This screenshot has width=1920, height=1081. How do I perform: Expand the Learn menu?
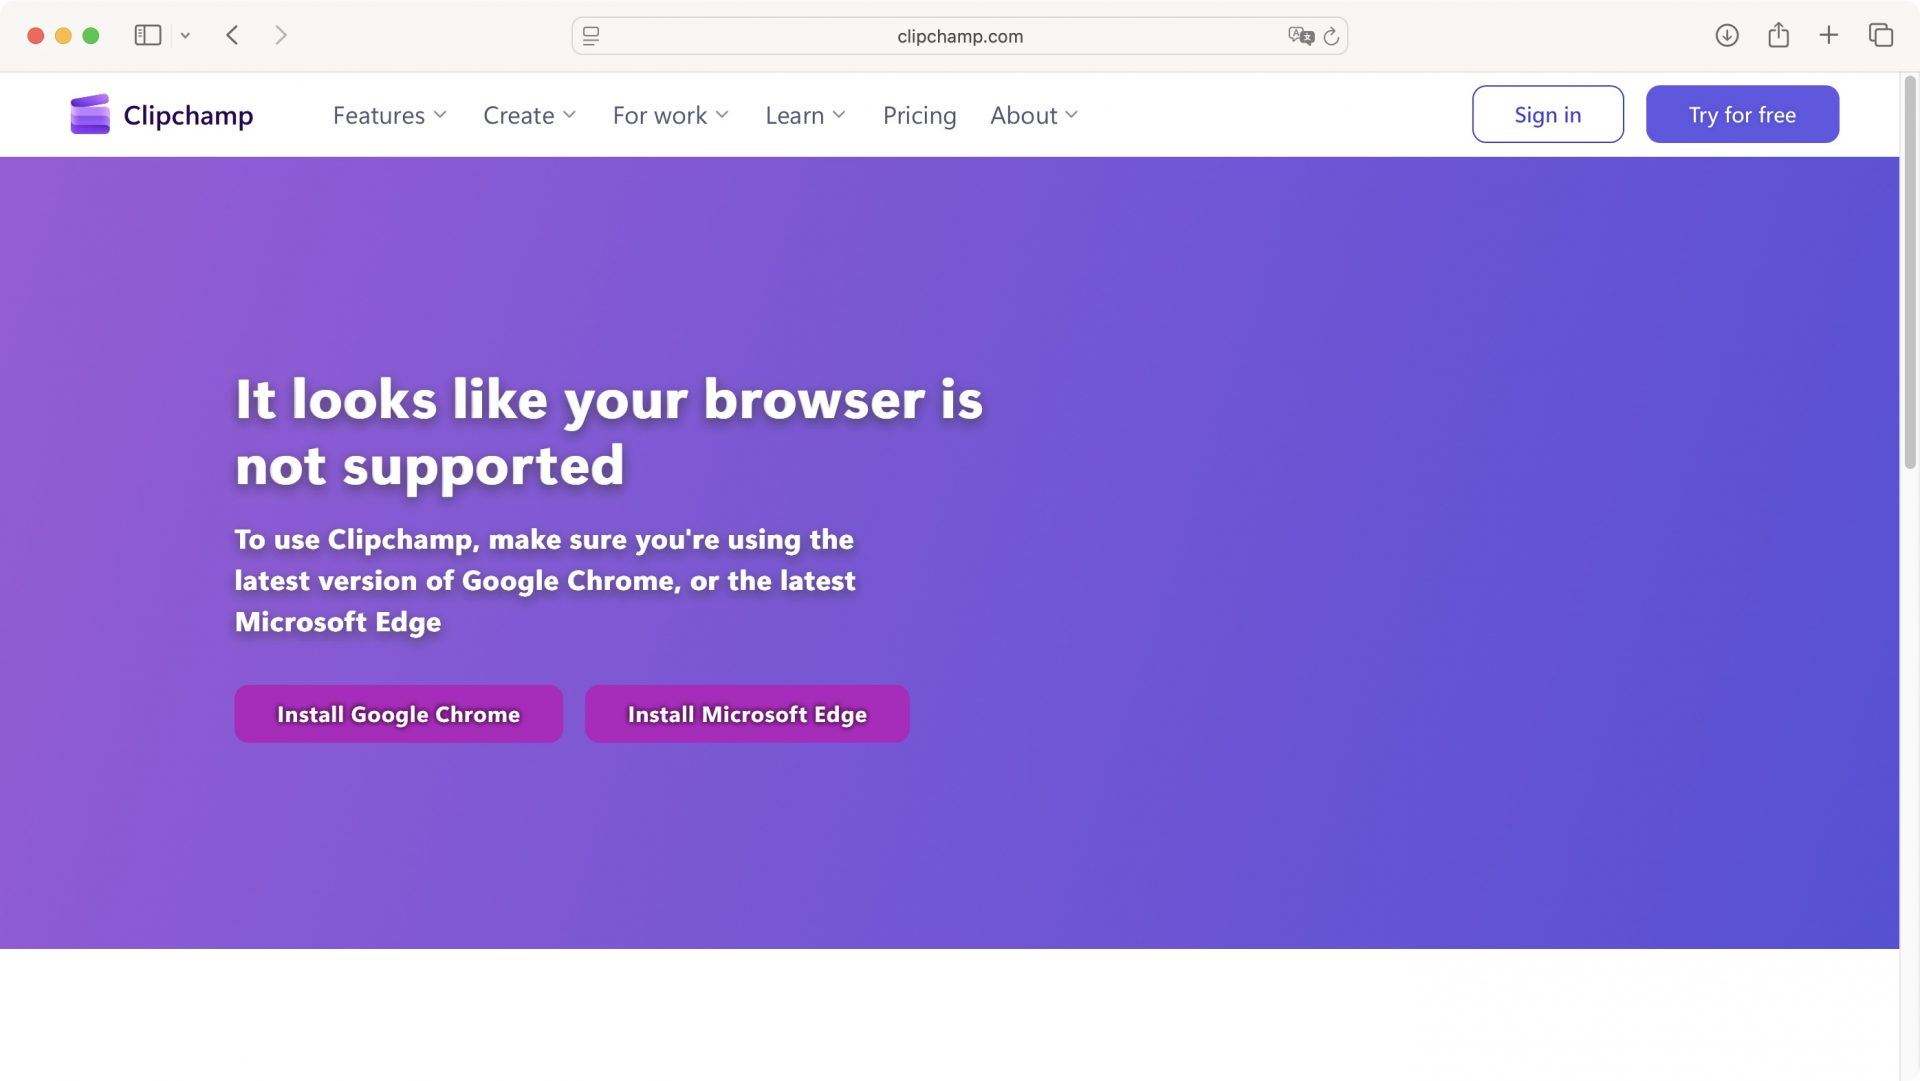[805, 115]
